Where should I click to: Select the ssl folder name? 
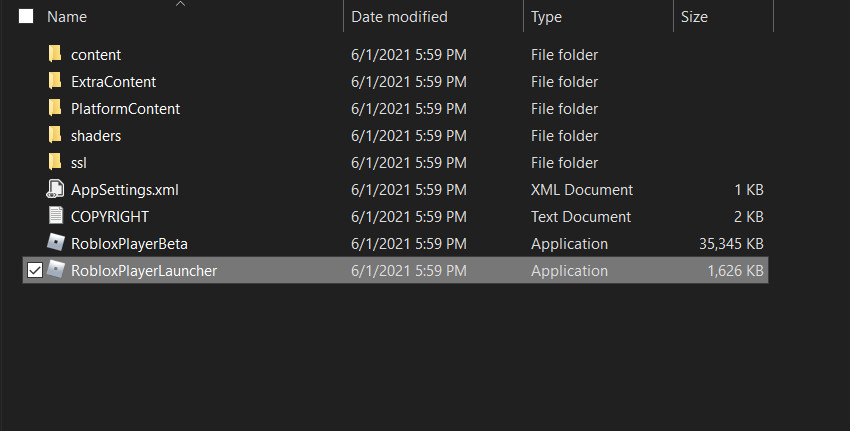tap(81, 162)
